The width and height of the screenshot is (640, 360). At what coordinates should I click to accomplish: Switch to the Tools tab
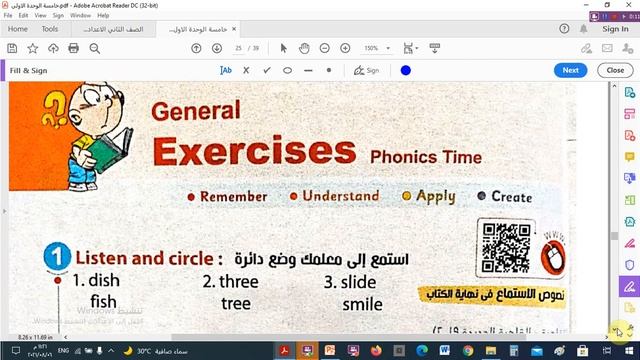coord(50,29)
